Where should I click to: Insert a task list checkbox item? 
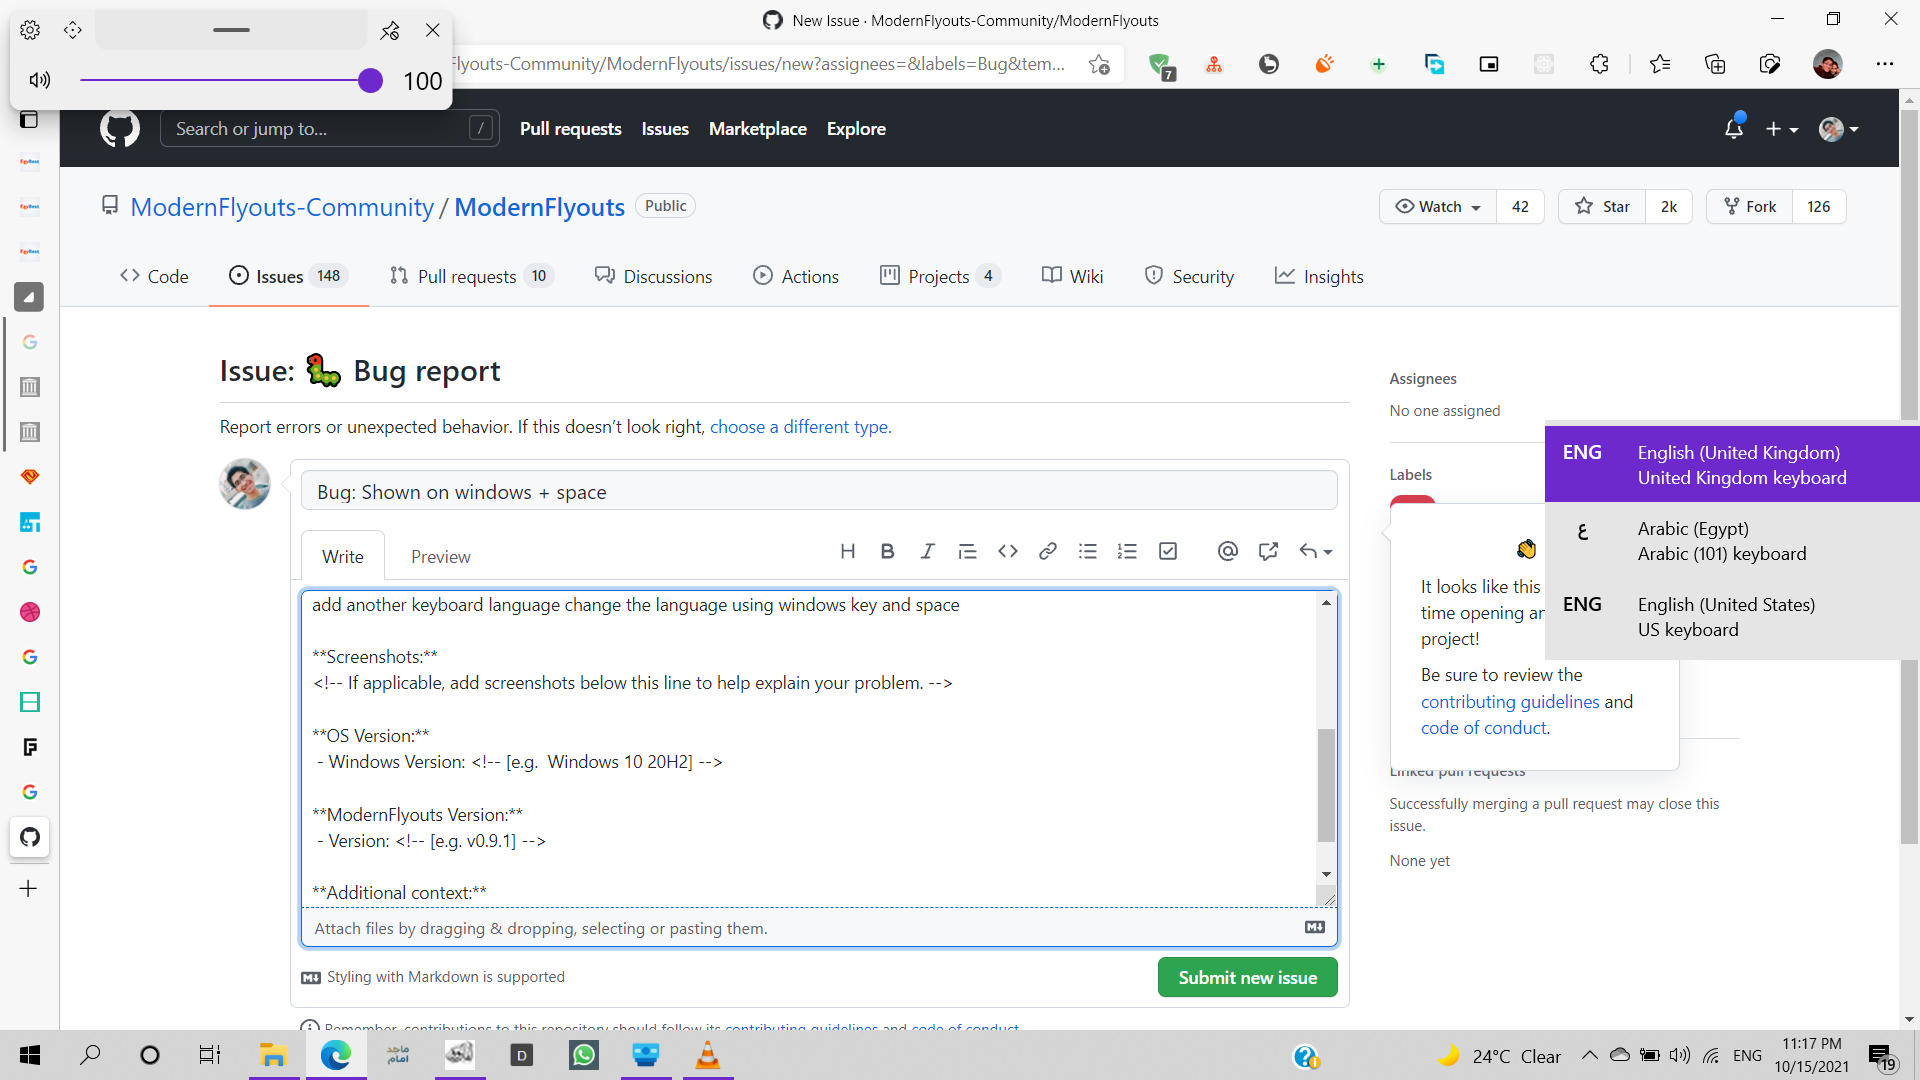click(x=1167, y=551)
